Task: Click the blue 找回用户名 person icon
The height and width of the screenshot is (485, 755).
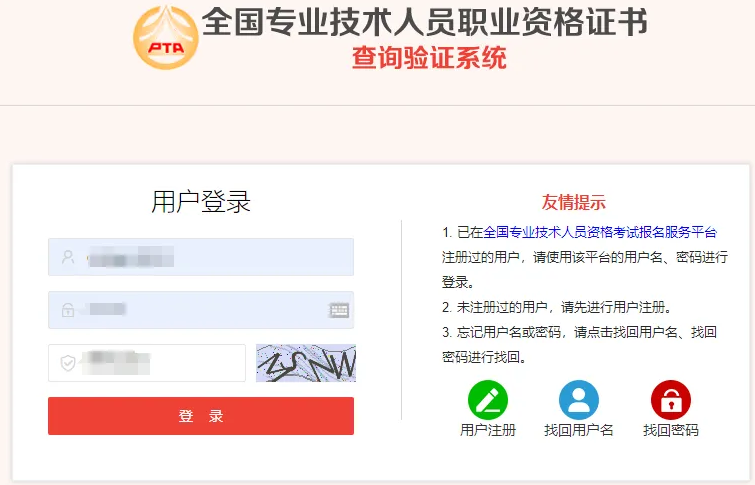Action: click(x=579, y=400)
